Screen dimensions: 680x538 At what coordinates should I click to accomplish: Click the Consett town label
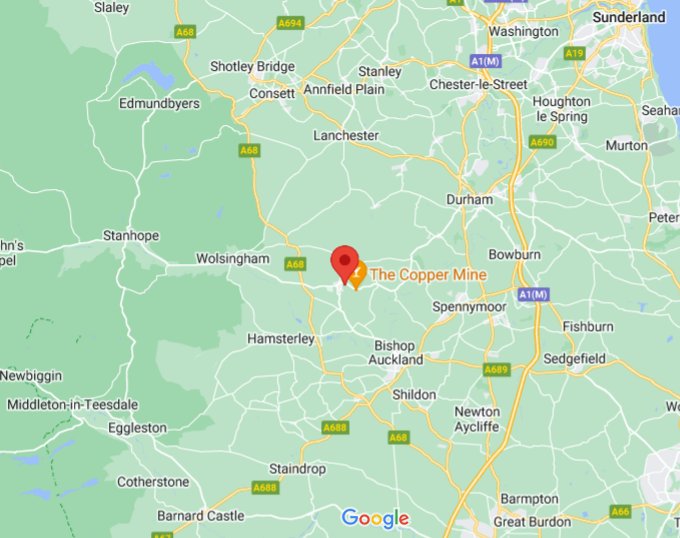[x=272, y=93]
